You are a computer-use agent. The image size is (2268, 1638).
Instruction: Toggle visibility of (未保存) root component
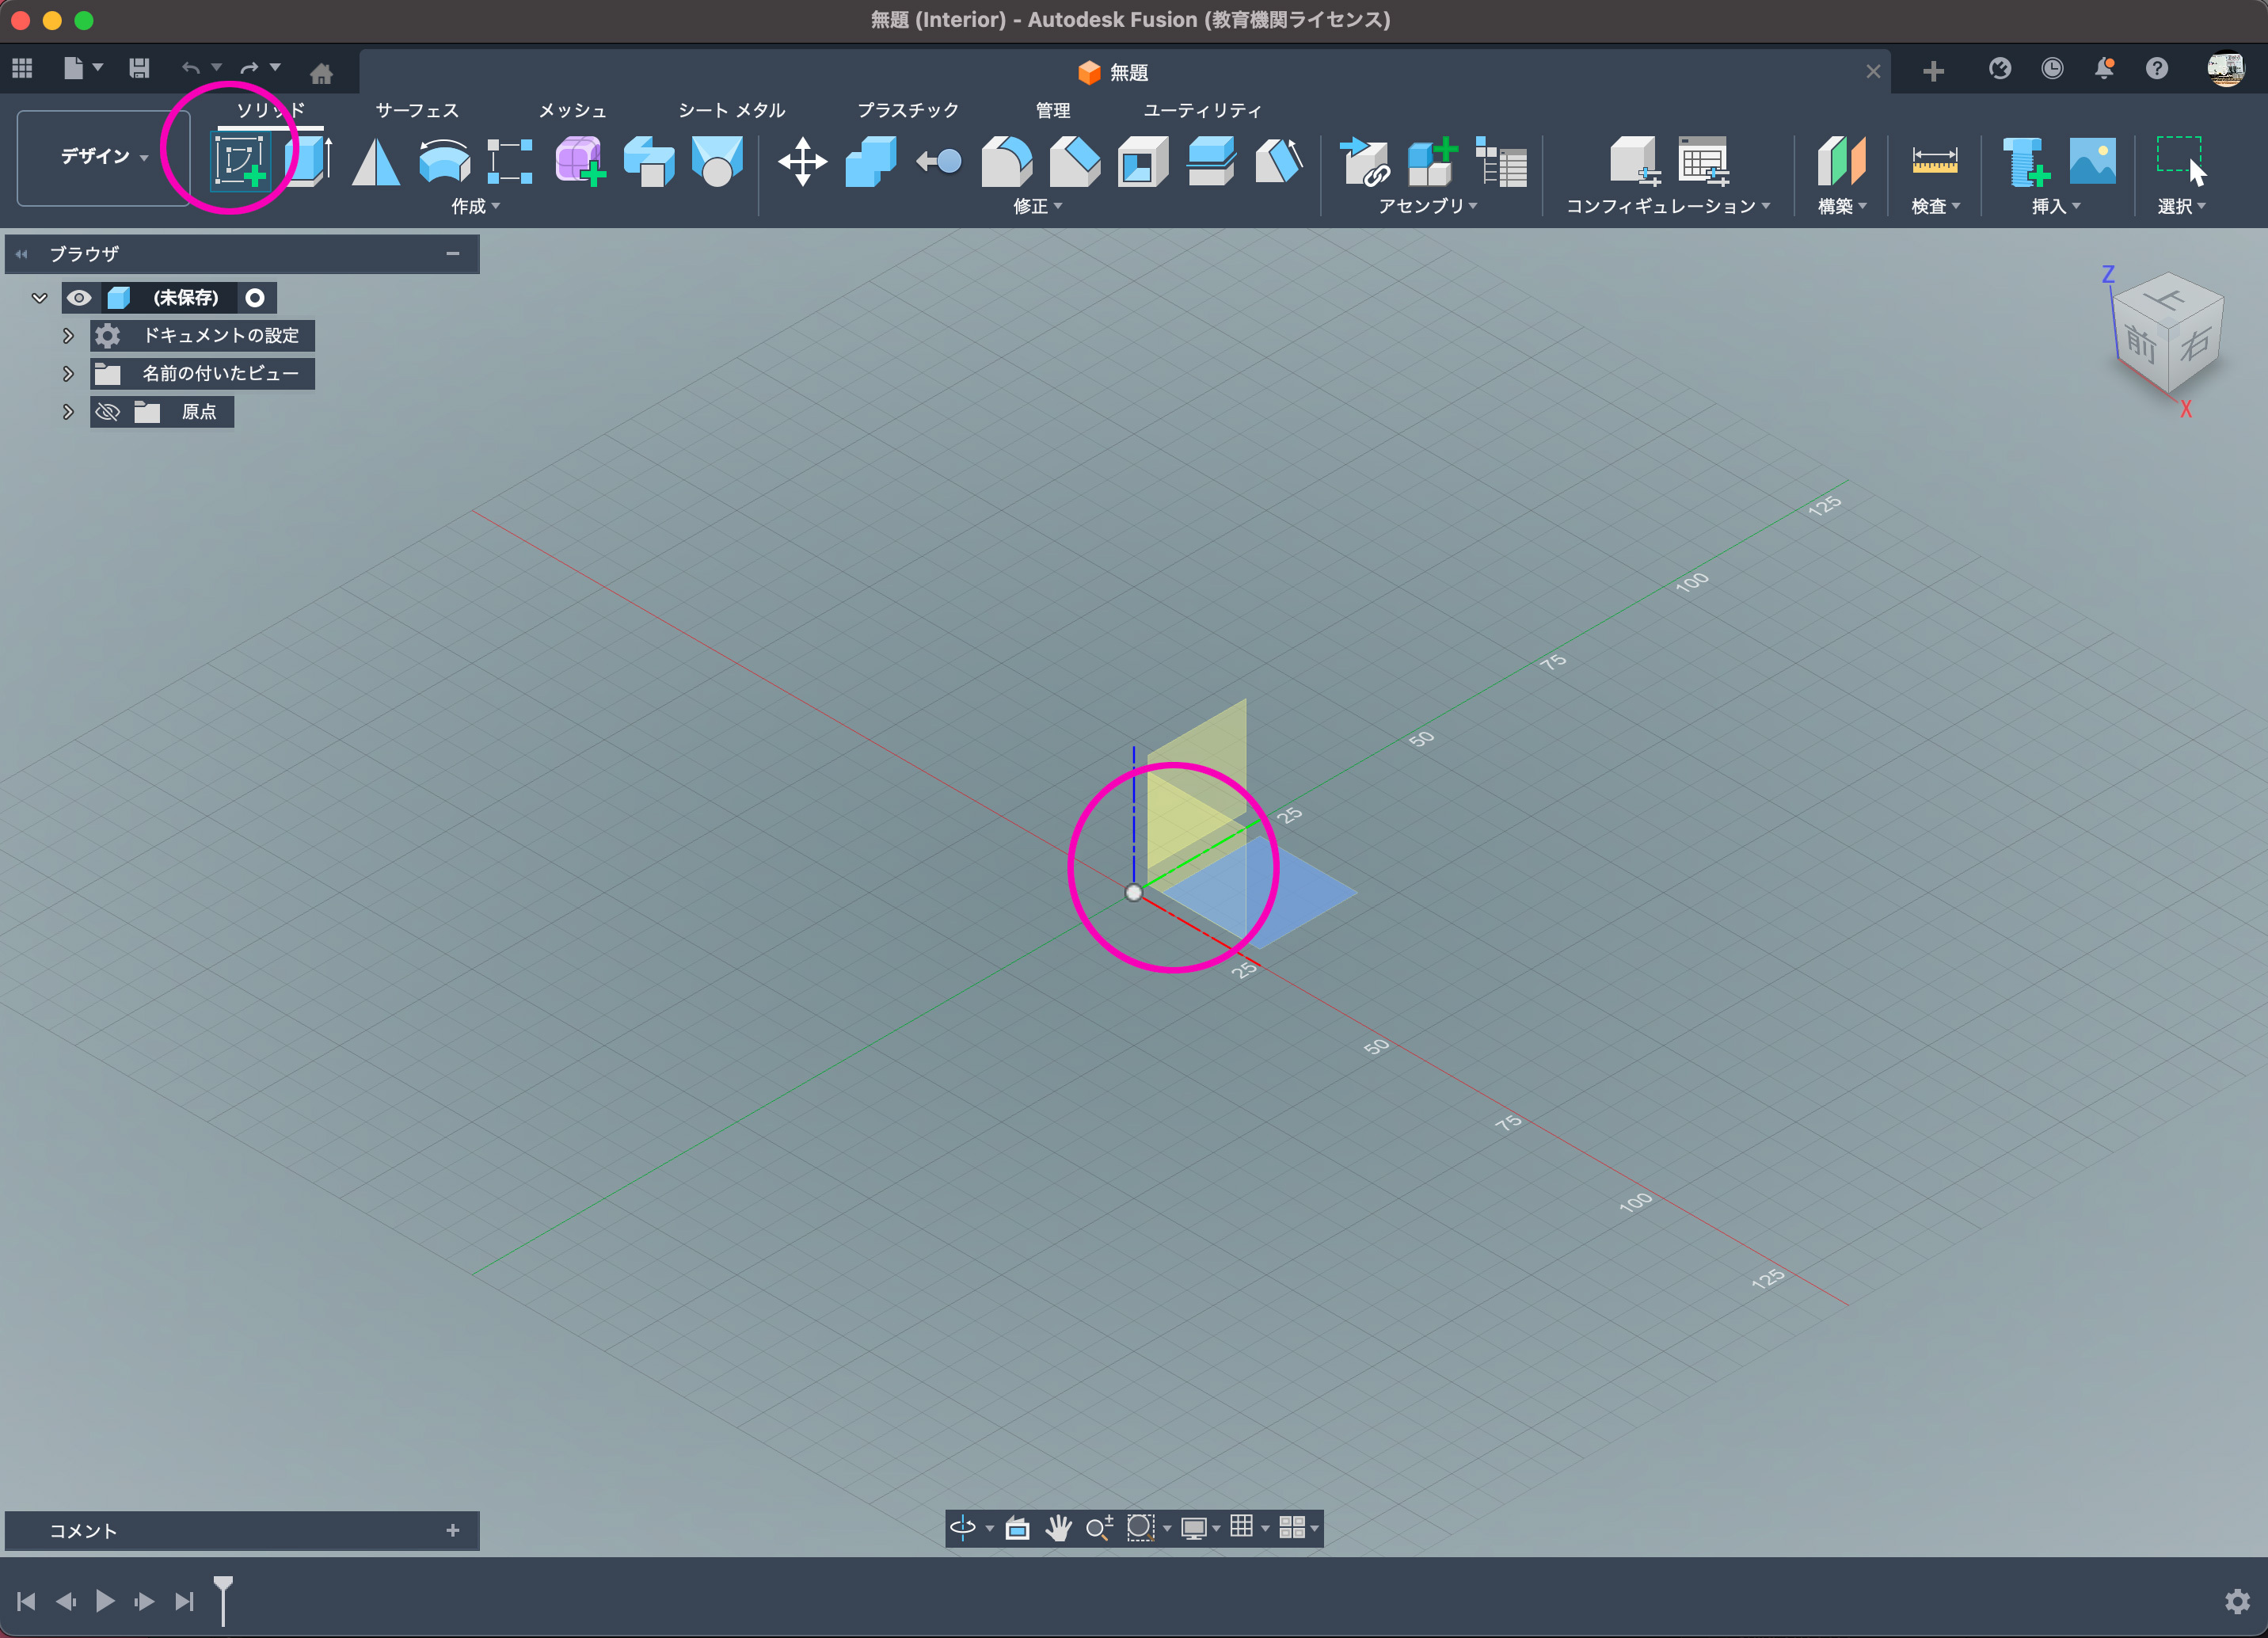pos(79,298)
